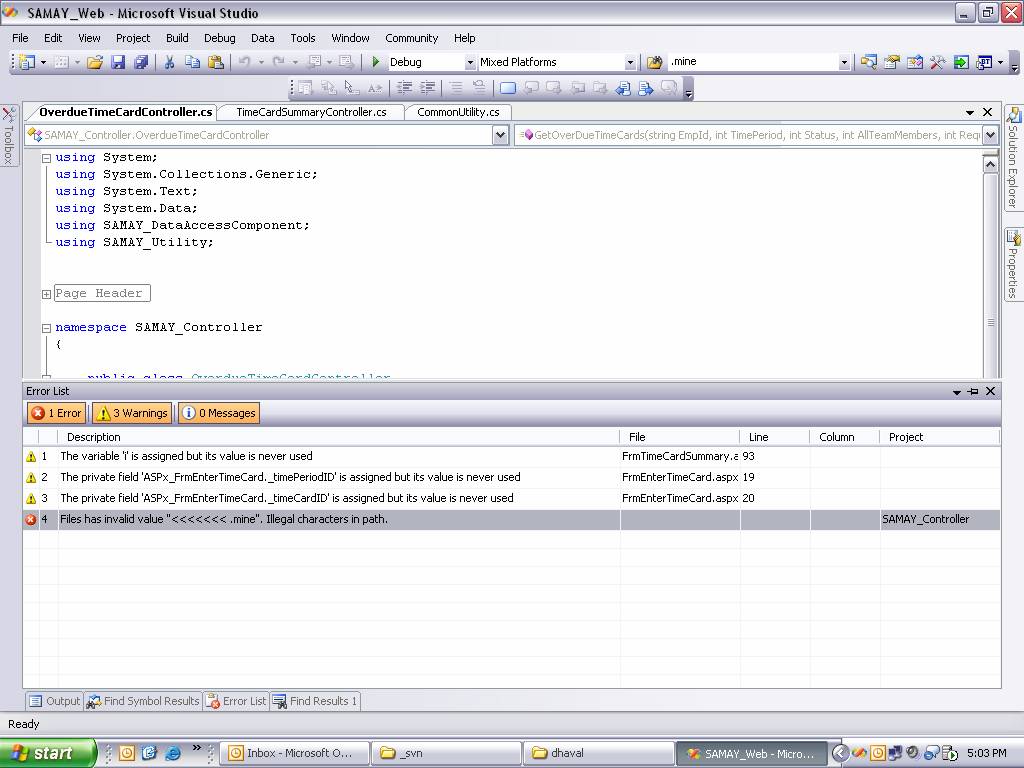Open the Solution Explorer side tab
The height and width of the screenshot is (768, 1024).
(1013, 157)
